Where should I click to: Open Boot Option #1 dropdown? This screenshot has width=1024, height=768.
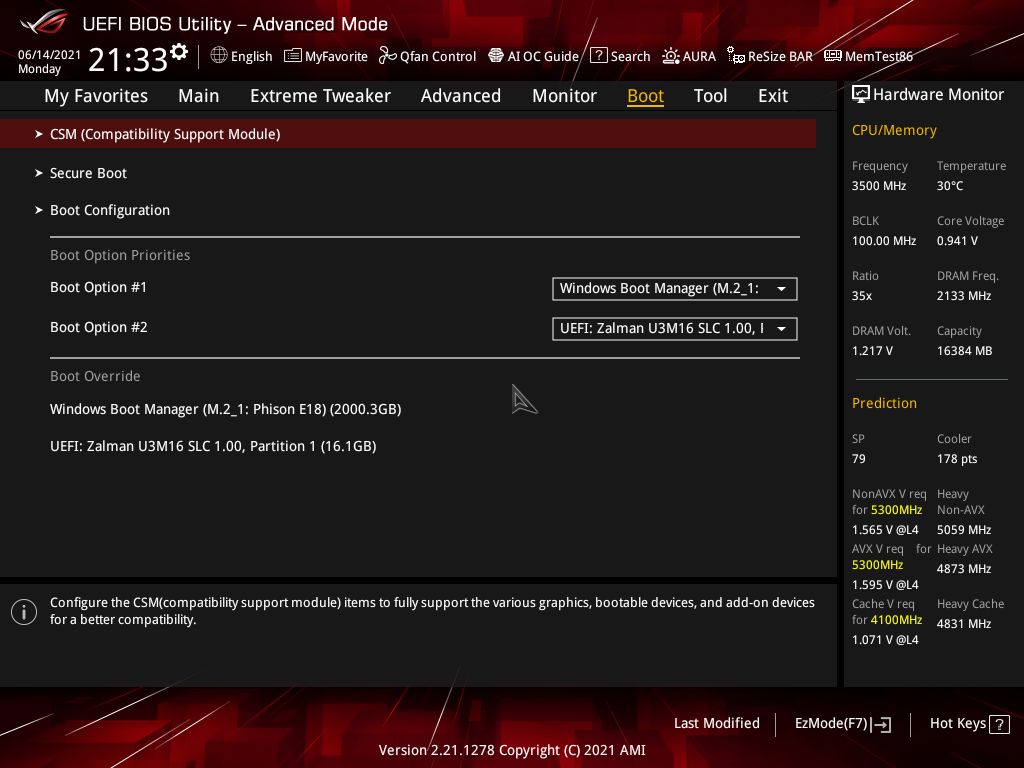pos(675,289)
